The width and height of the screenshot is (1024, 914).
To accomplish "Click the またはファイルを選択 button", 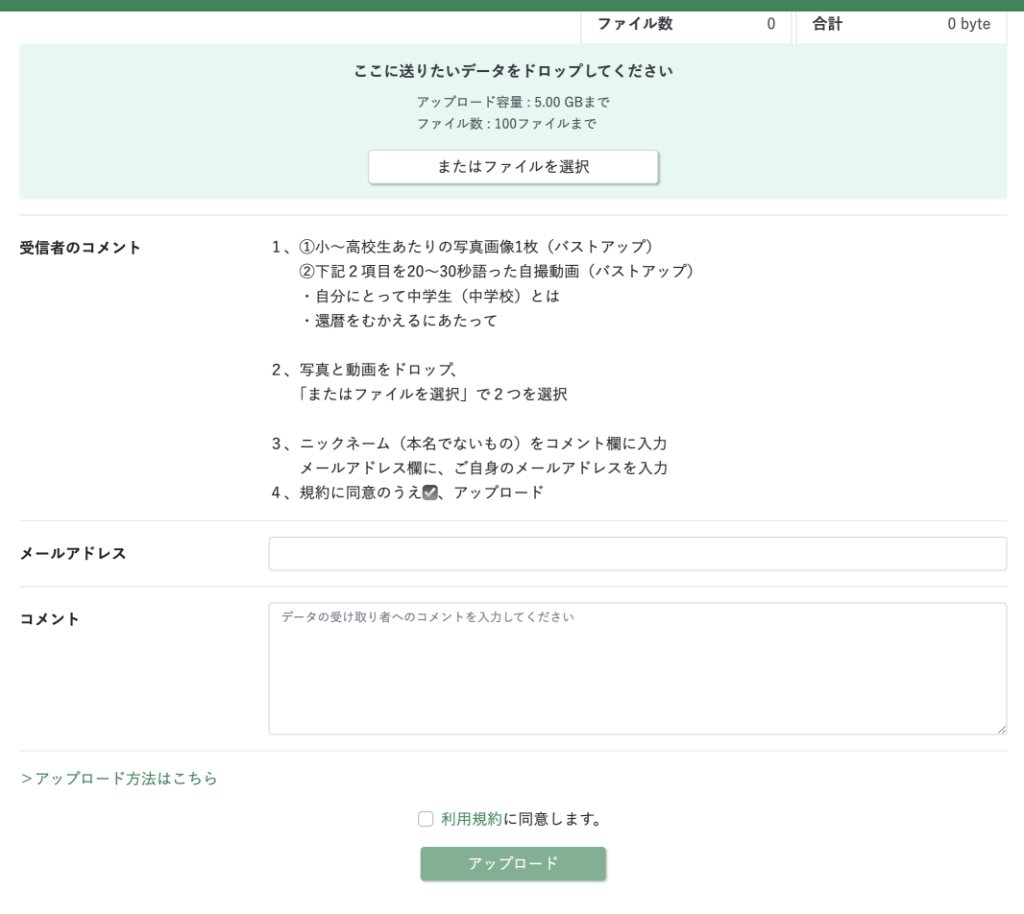I will click(513, 167).
